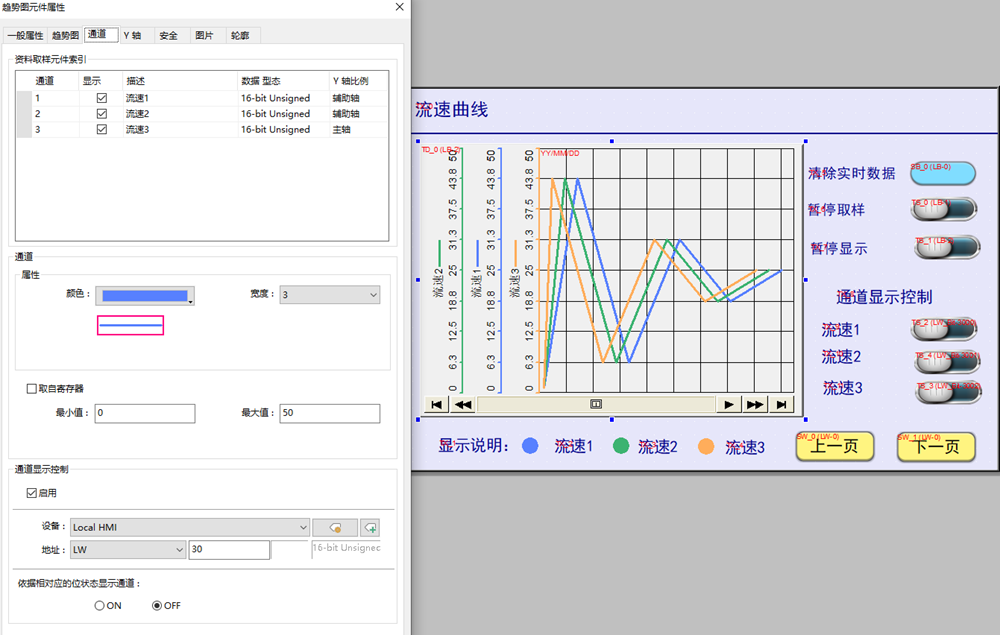The width and height of the screenshot is (1000, 635).
Task: Uncheck display checkbox for channel 1
Action: click(x=101, y=99)
